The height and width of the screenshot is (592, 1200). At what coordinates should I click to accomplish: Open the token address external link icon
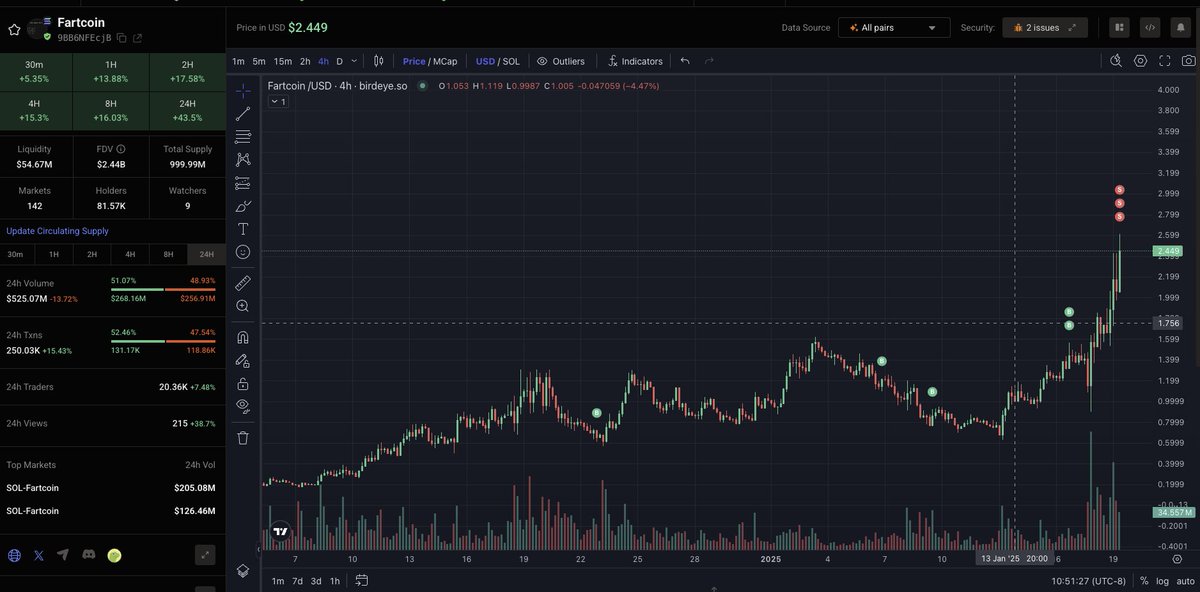coord(137,38)
